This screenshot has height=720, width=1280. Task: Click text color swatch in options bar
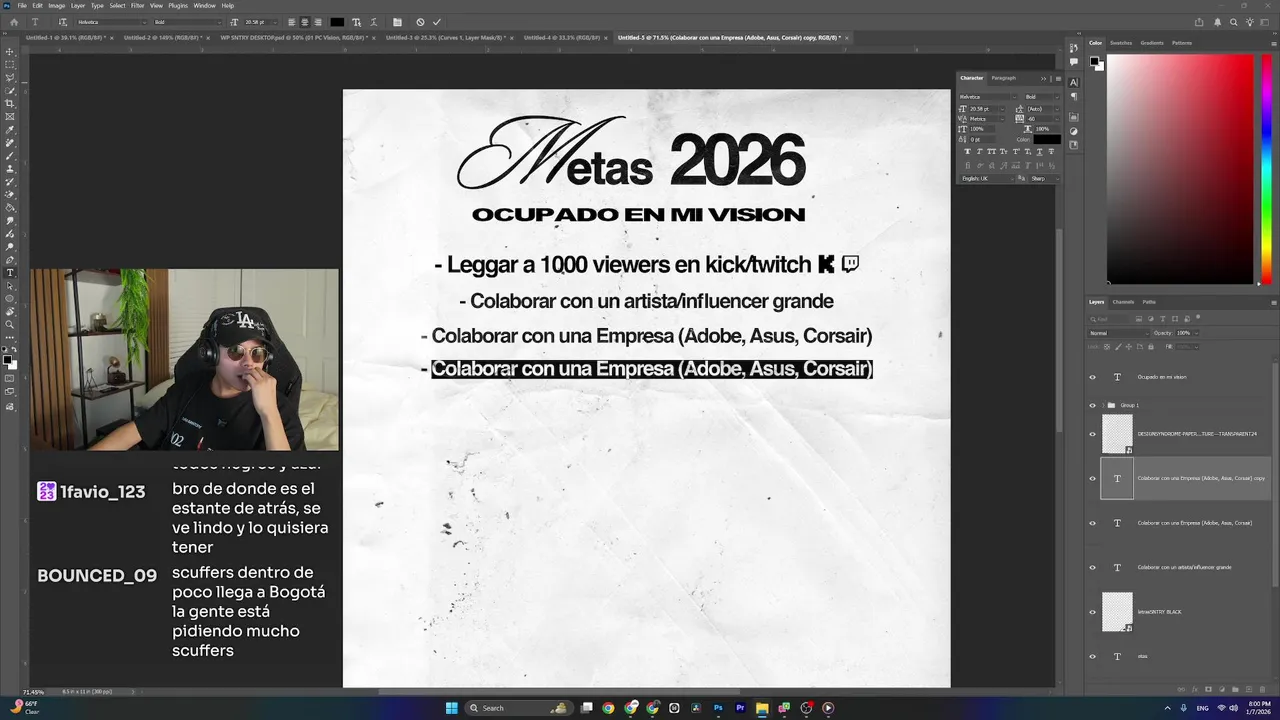click(x=337, y=22)
